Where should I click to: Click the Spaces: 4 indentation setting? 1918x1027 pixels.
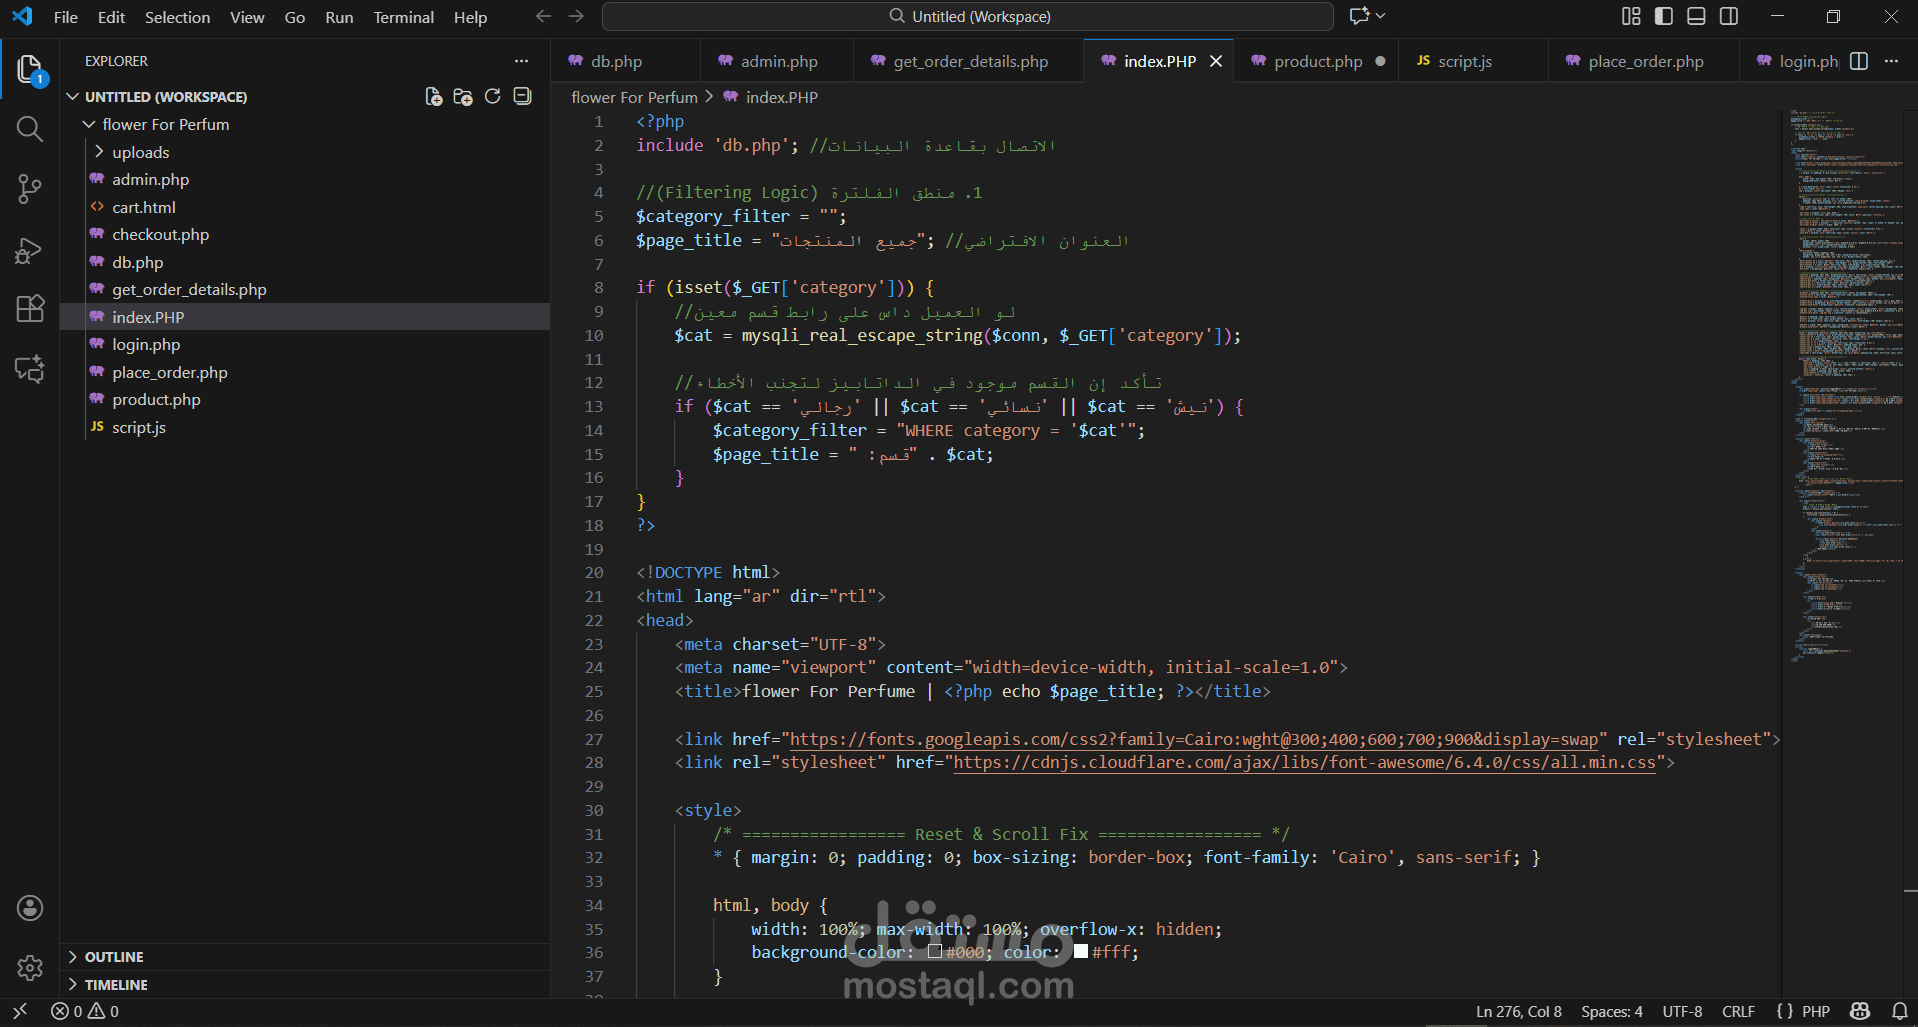tap(1611, 1012)
